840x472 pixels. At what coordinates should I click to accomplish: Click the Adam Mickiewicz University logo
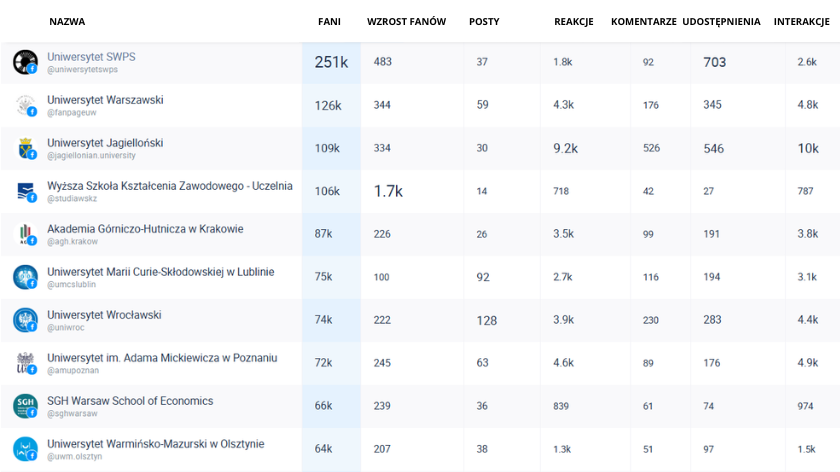click(25, 363)
